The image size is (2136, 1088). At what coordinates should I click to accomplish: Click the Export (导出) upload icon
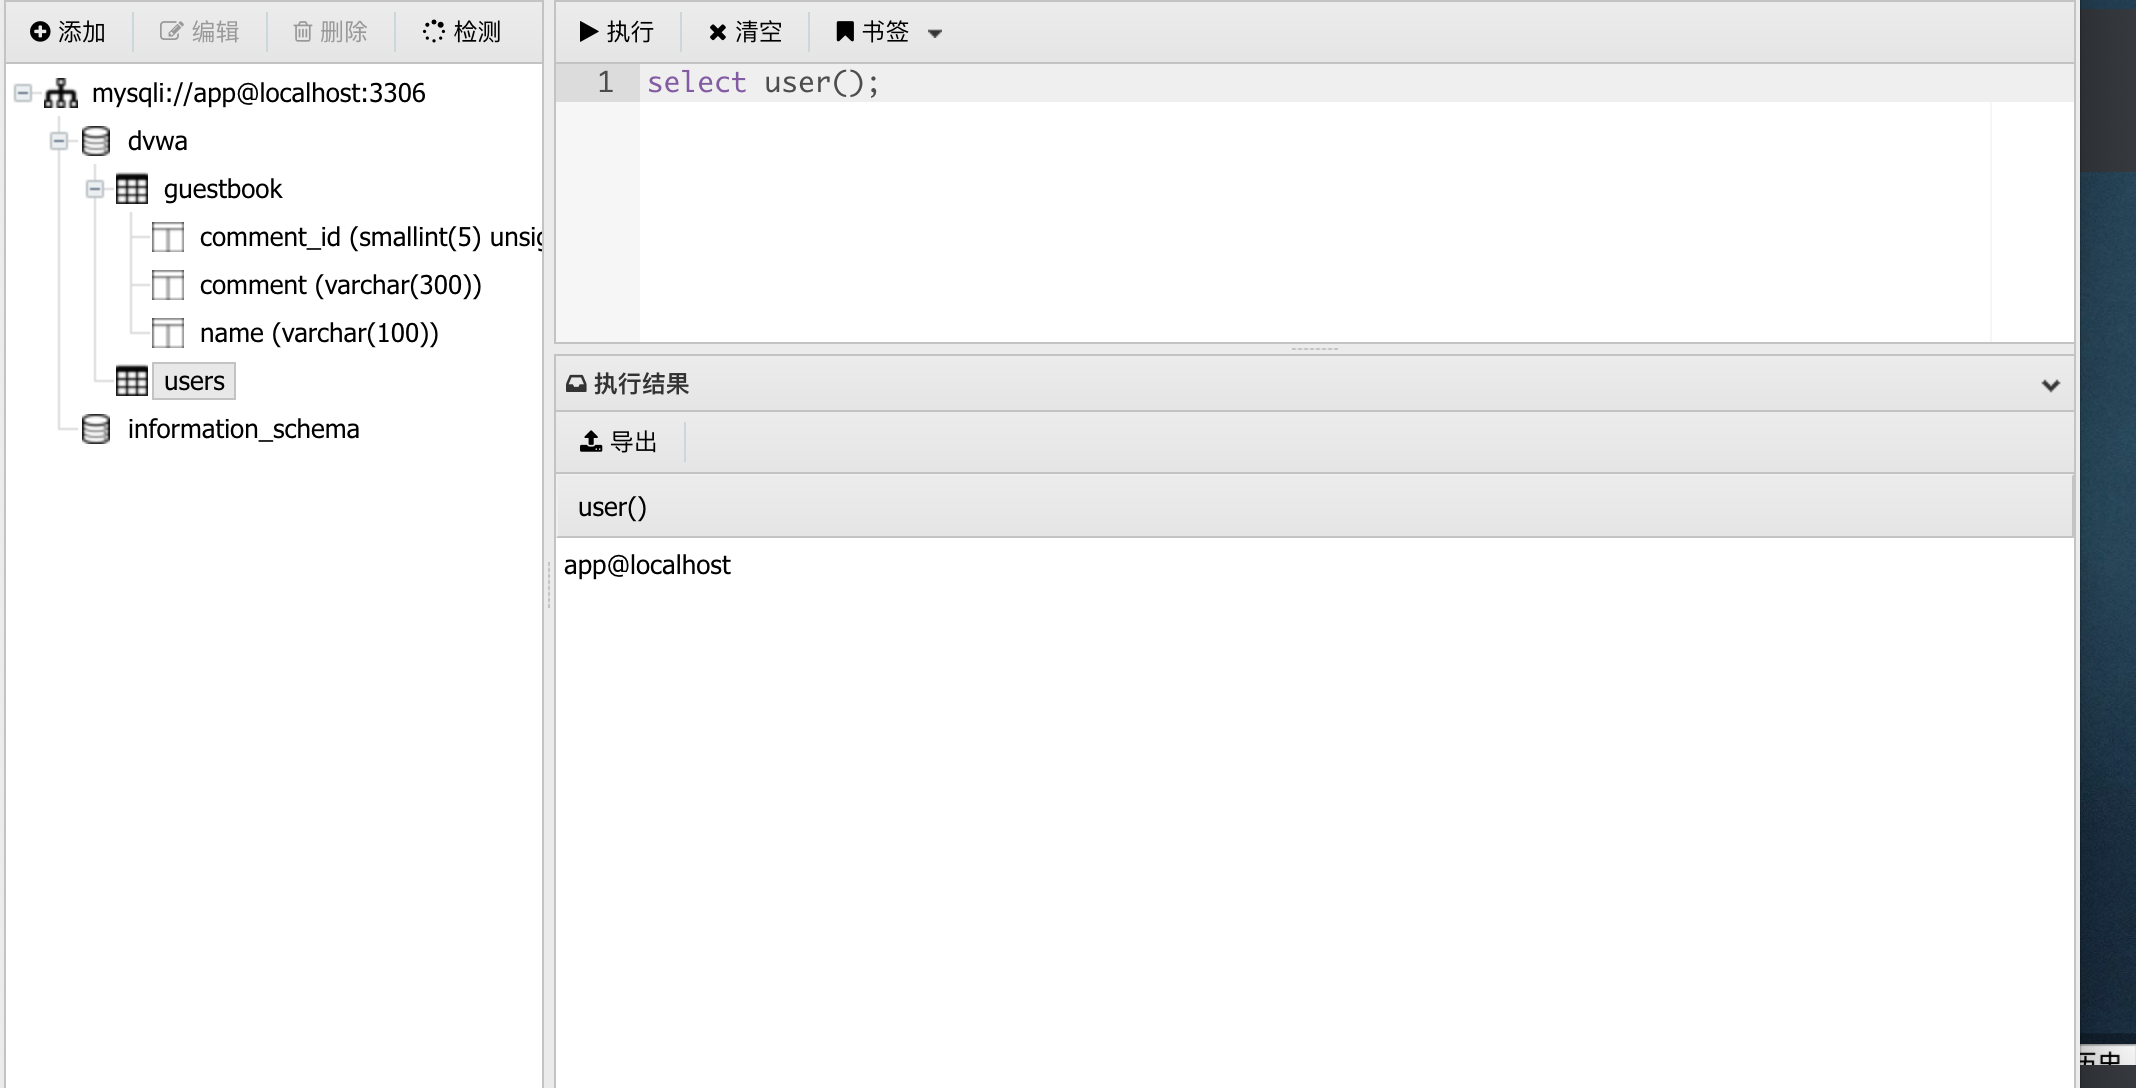(x=591, y=441)
